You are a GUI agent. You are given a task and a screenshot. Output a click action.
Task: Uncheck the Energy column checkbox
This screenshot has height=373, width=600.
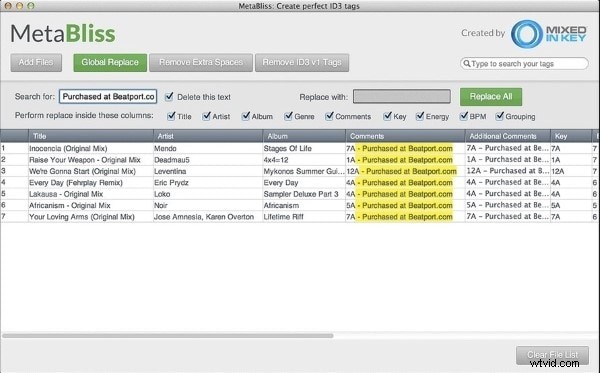click(x=420, y=116)
